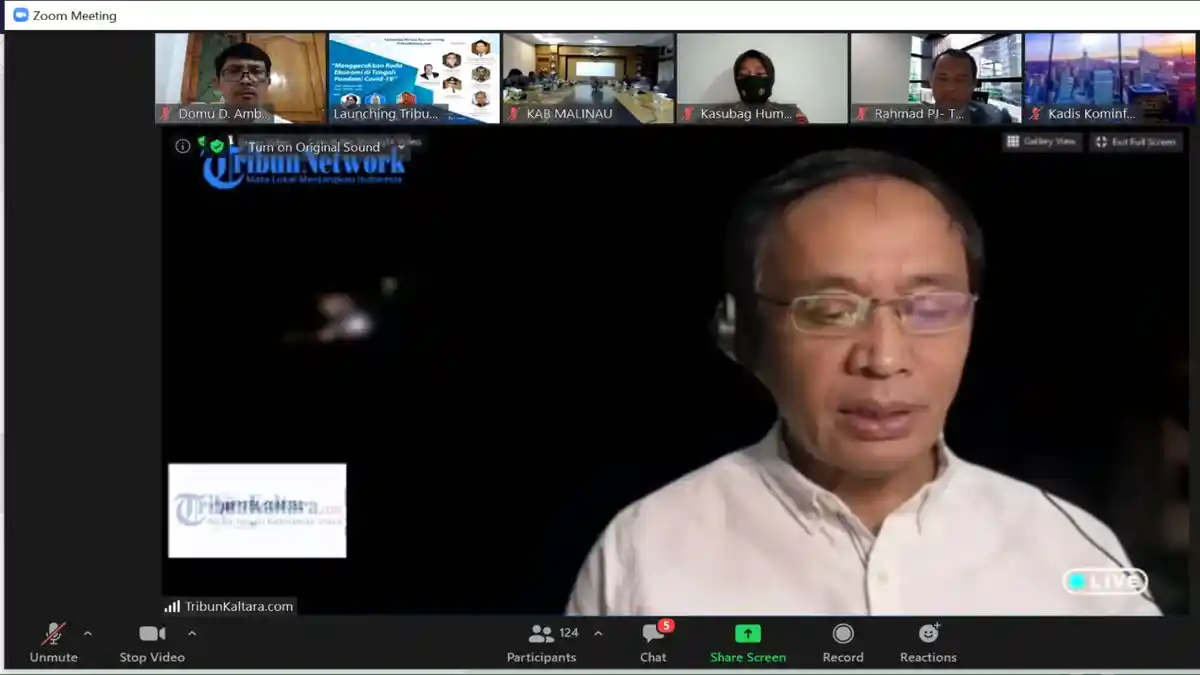The width and height of the screenshot is (1200, 675).
Task: Click the Zoom Meeting title bar icon
Action: [x=20, y=15]
